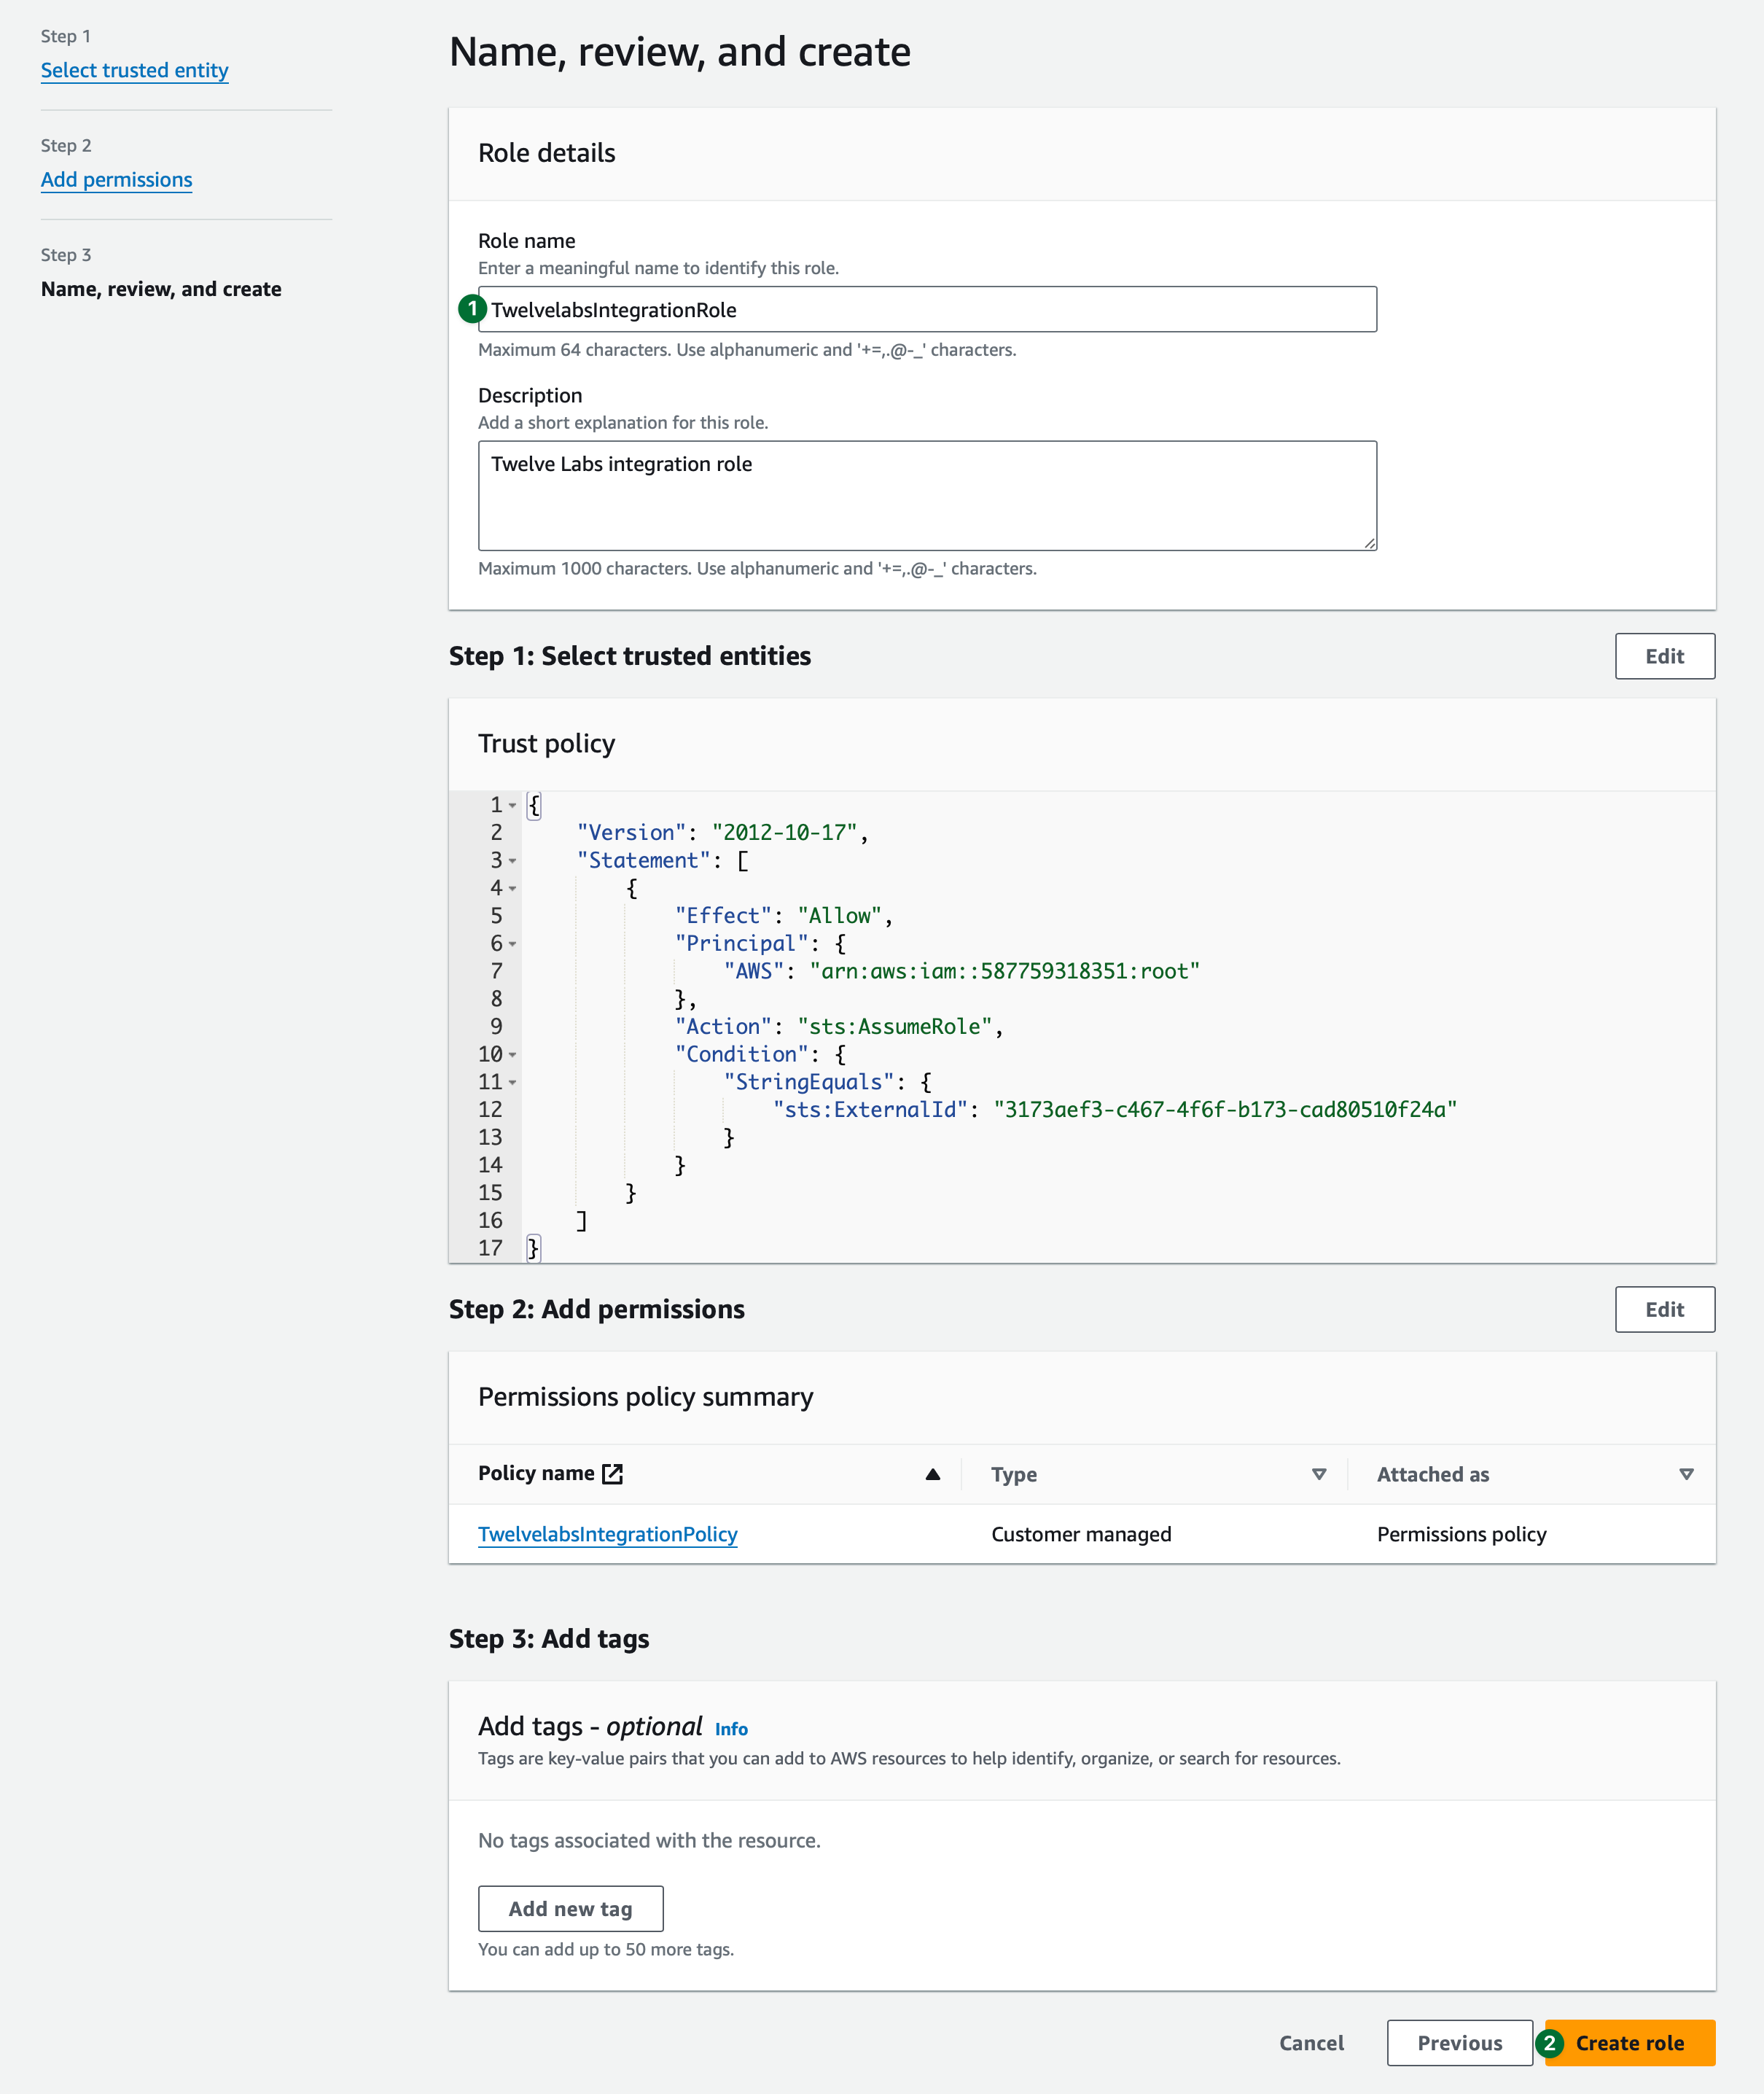1764x2094 pixels.
Task: Click the green badge numbered 1
Action: 472,309
